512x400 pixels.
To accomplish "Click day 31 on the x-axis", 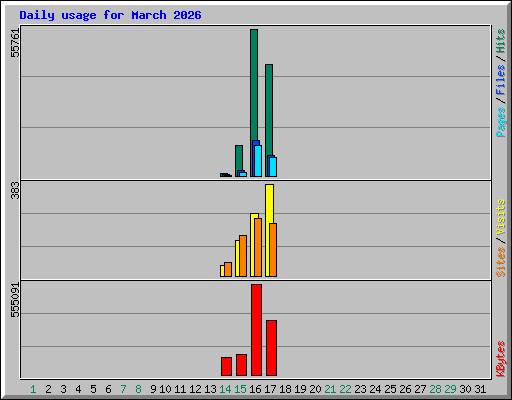I will (x=480, y=389).
